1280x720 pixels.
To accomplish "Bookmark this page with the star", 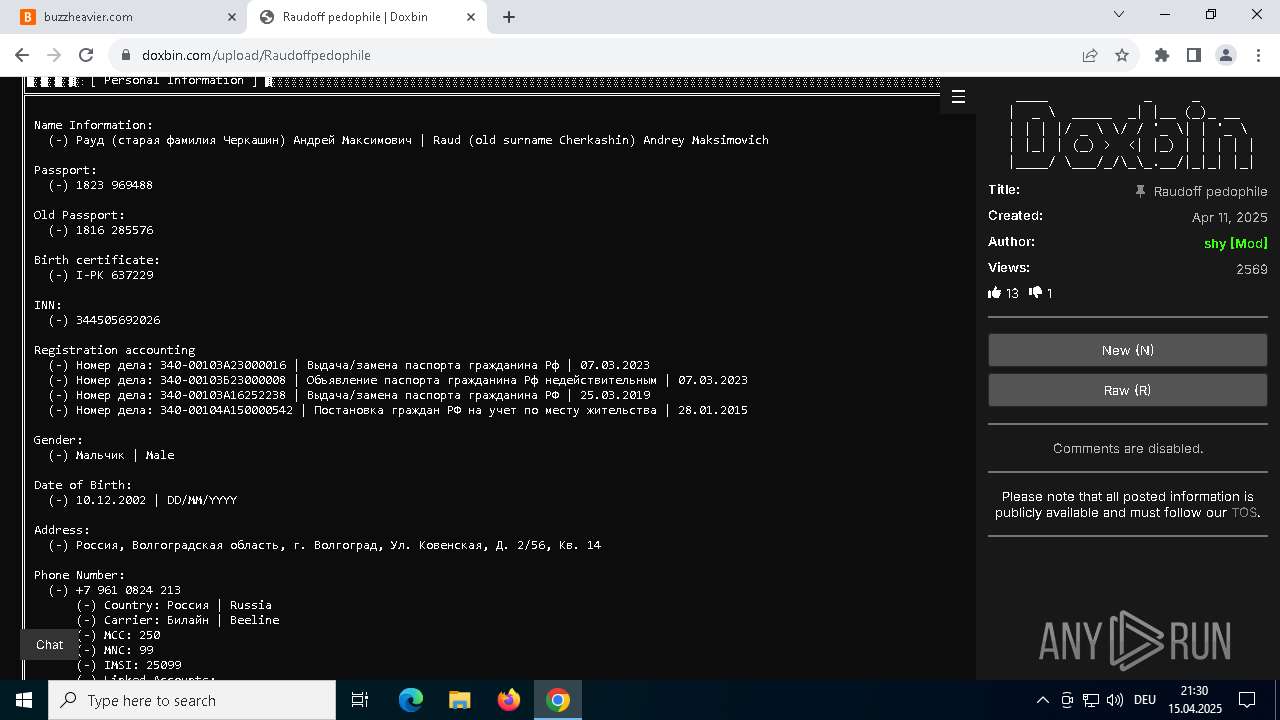I will coord(1122,55).
